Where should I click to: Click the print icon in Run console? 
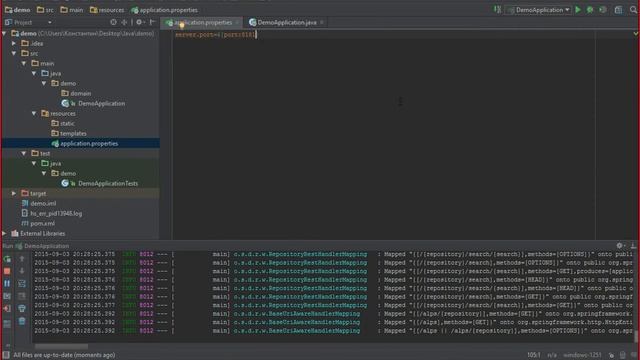pyautogui.click(x=22, y=309)
